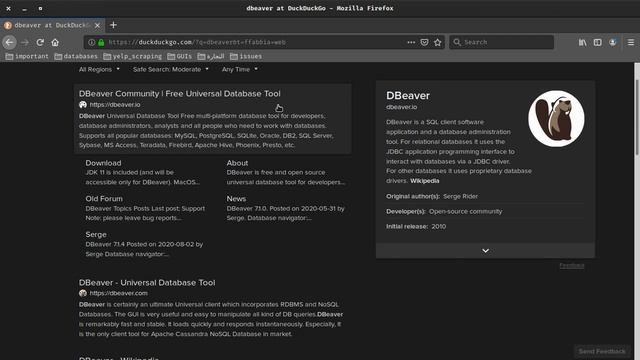Open the Serge sitelink
This screenshot has height=360, width=640.
pyautogui.click(x=96, y=235)
